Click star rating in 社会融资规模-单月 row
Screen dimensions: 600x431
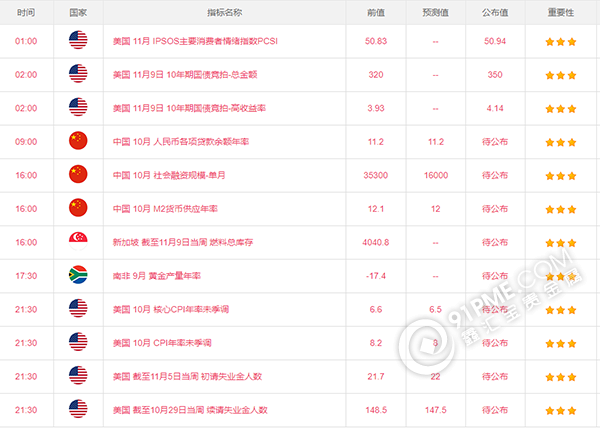pos(560,175)
